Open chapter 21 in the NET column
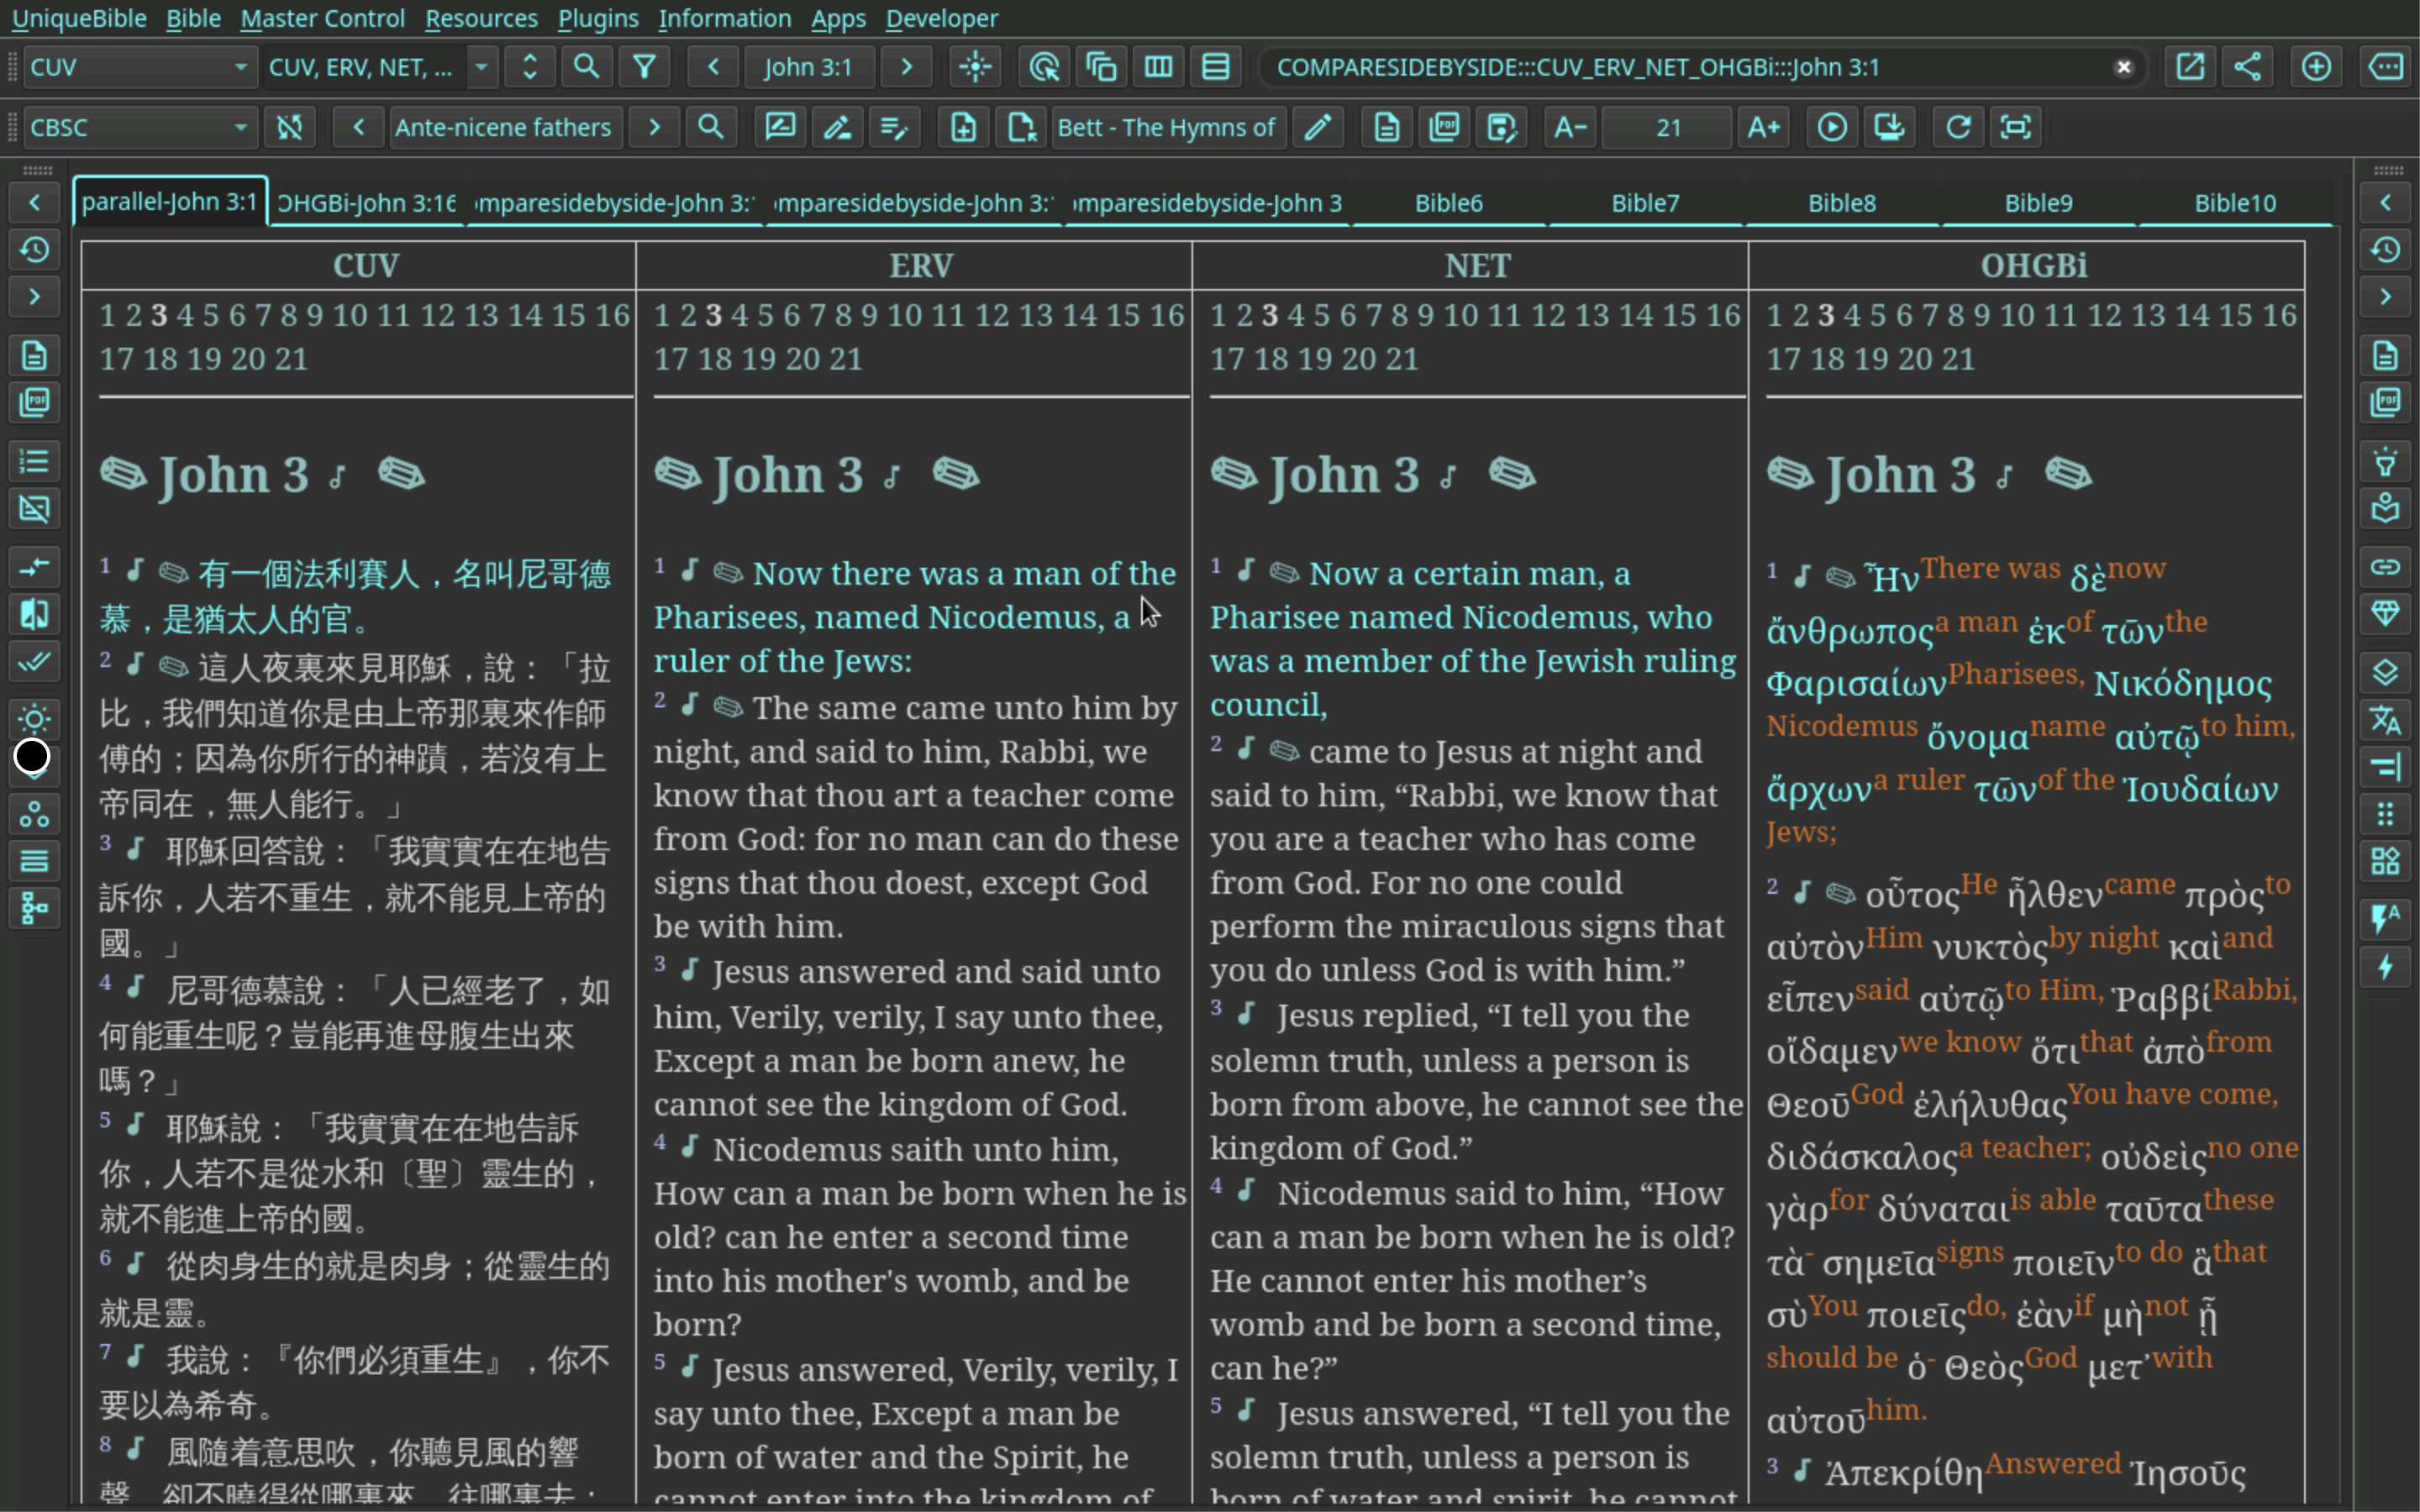Image resolution: width=2420 pixels, height=1512 pixels. [1402, 359]
